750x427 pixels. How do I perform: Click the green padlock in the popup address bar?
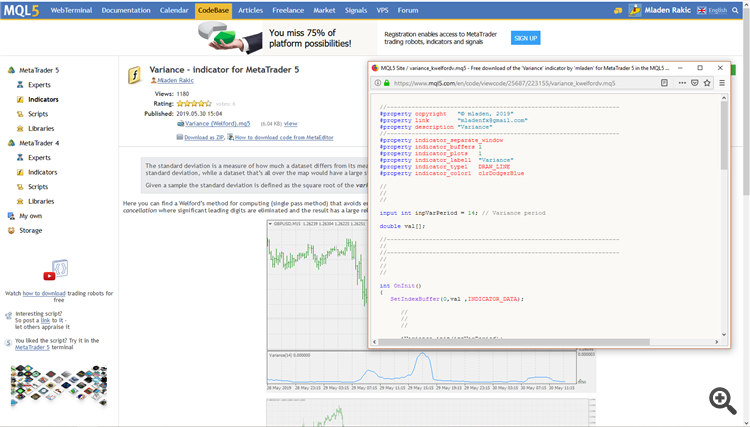click(x=386, y=83)
